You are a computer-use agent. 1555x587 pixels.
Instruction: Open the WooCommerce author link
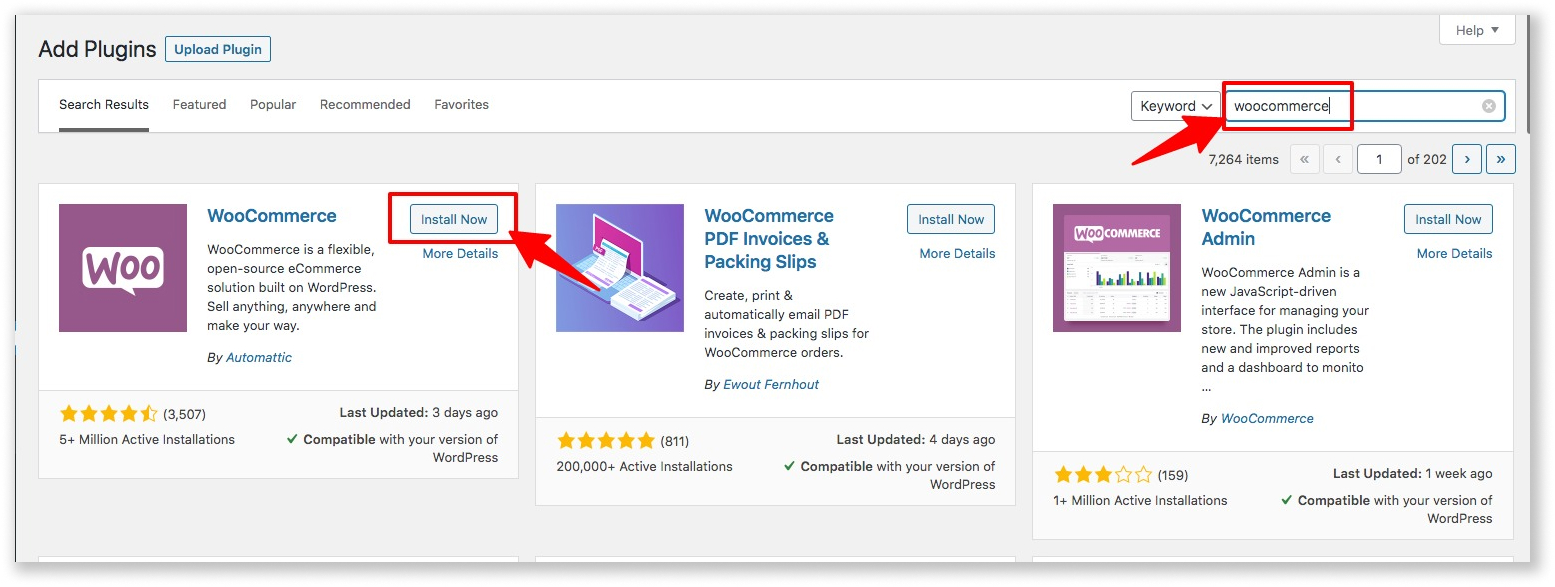(x=1267, y=419)
